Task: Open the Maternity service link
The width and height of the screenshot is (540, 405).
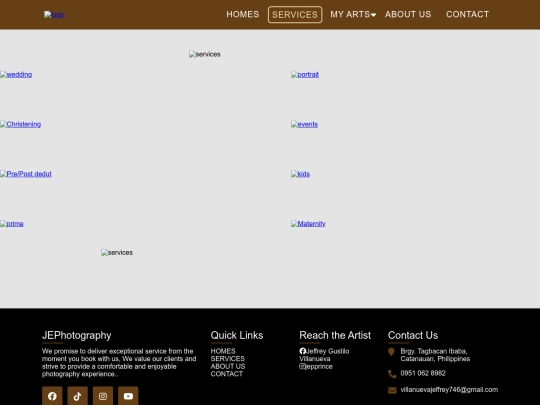Action: 308,224
